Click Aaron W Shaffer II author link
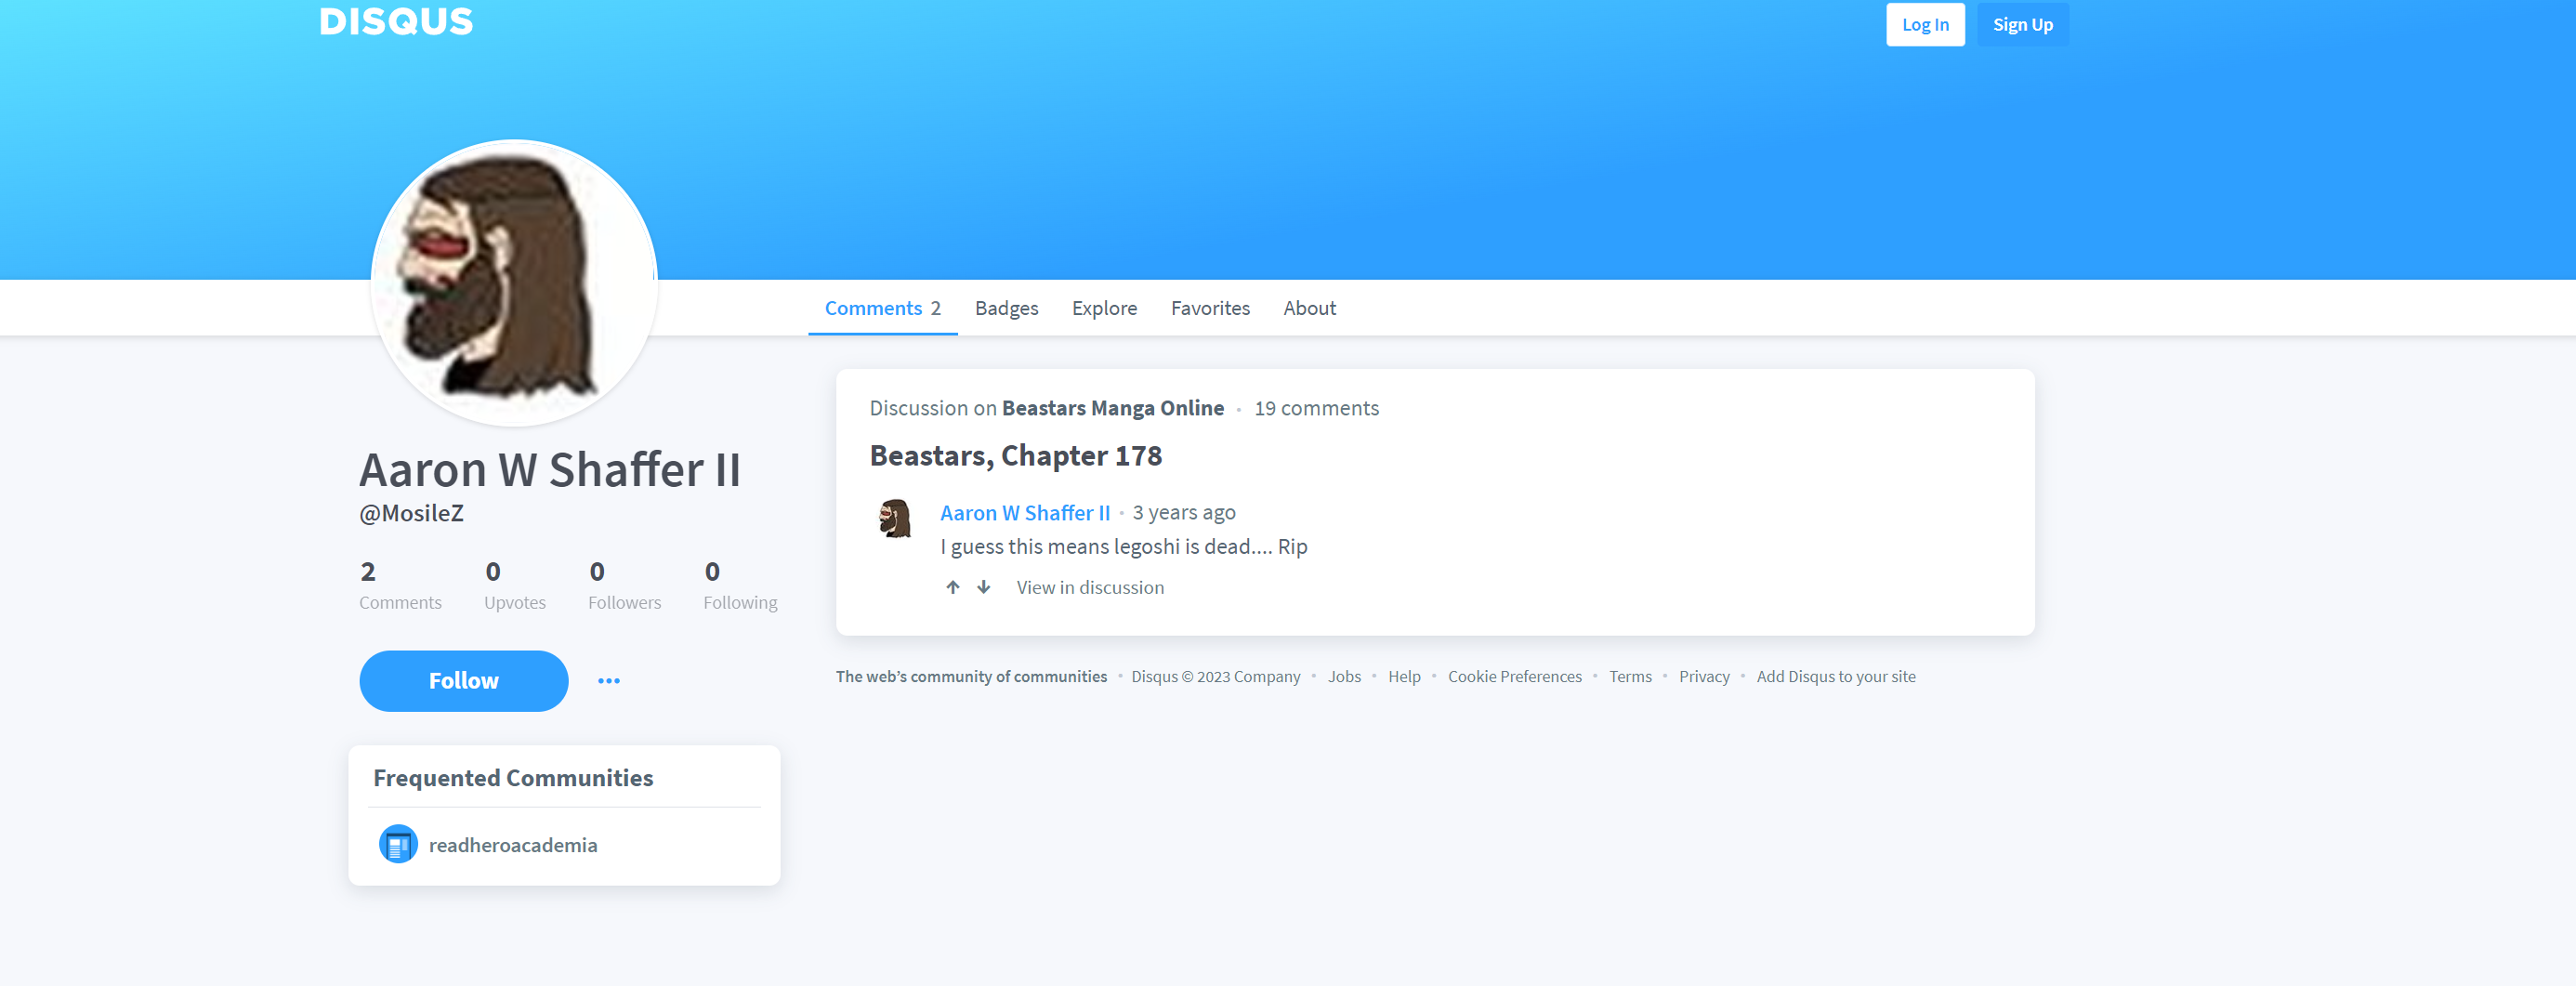The image size is (2576, 986). pyautogui.click(x=1025, y=513)
